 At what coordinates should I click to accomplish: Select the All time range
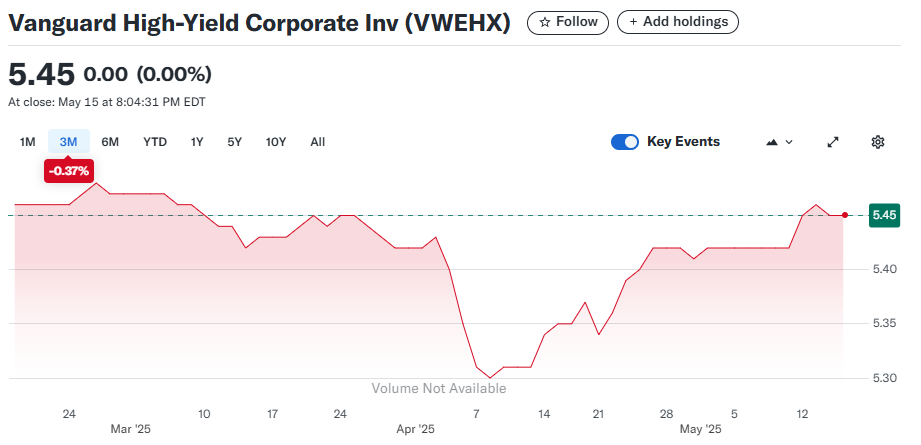point(318,141)
